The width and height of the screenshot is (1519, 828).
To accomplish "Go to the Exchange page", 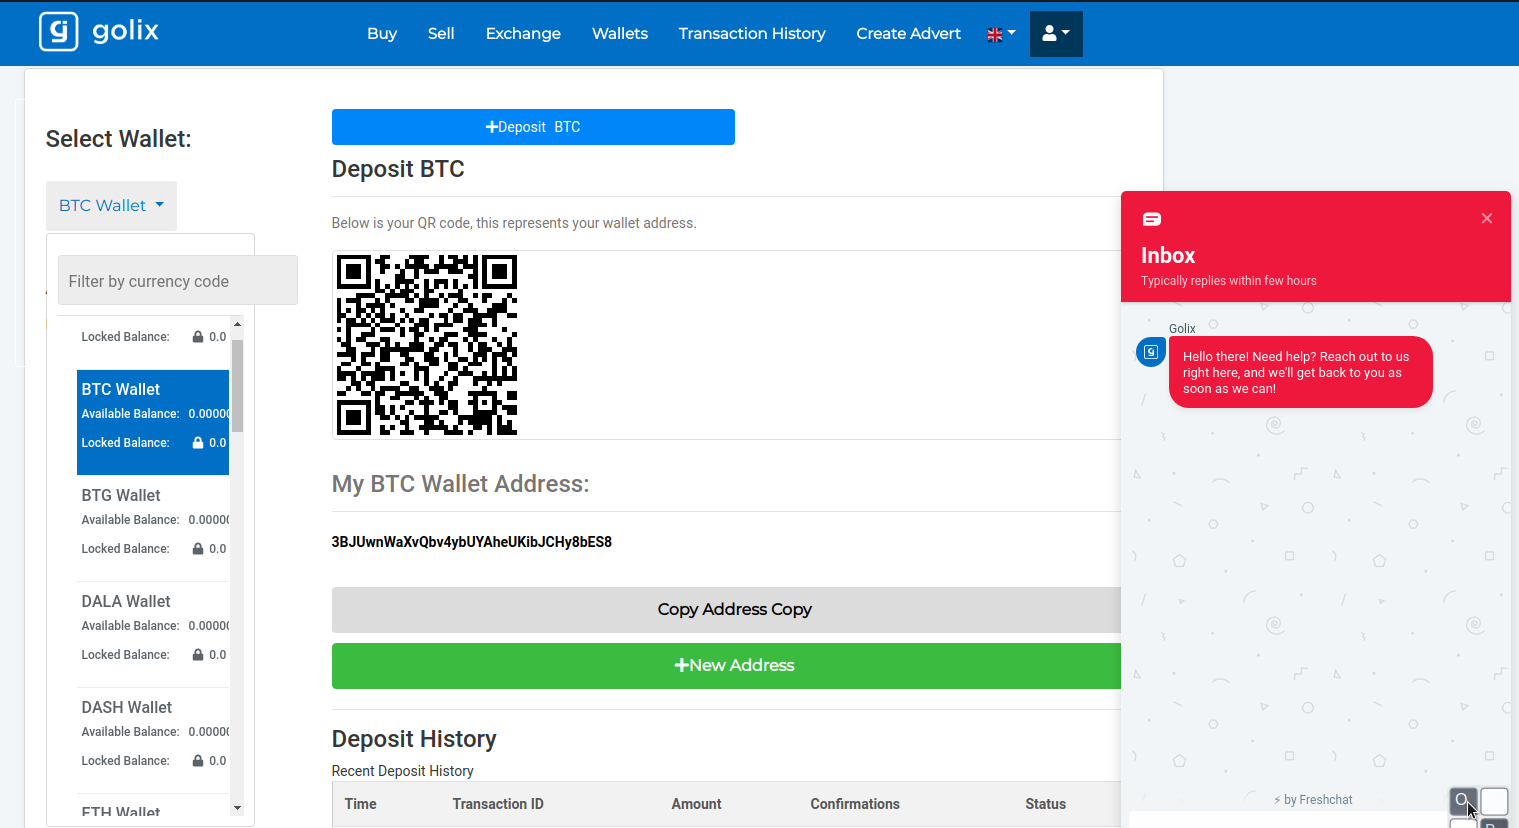I will click(x=523, y=33).
